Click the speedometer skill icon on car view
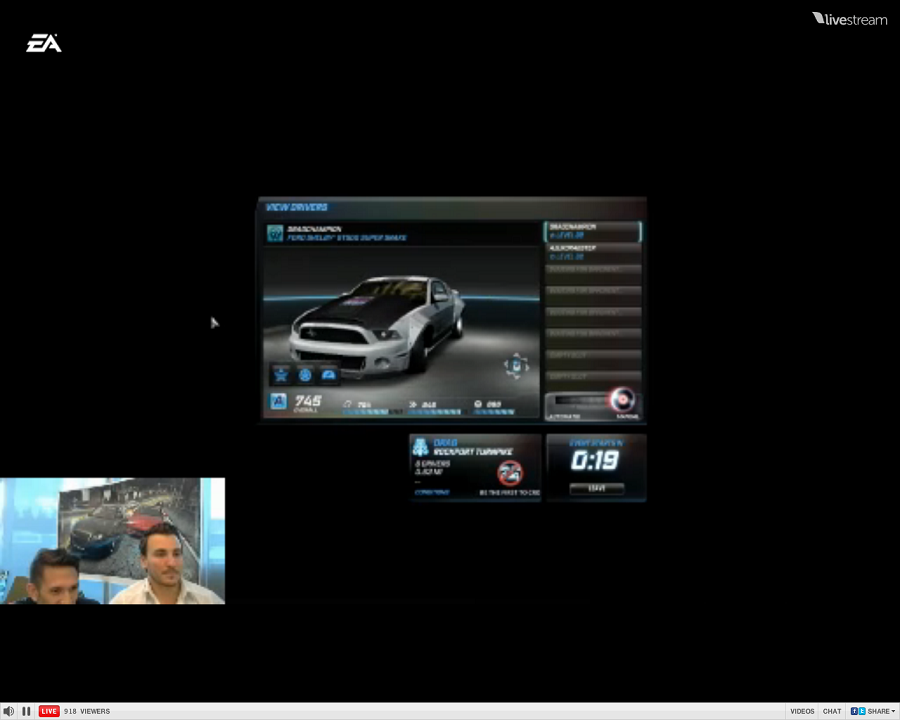Image resolution: width=900 pixels, height=720 pixels. point(328,375)
